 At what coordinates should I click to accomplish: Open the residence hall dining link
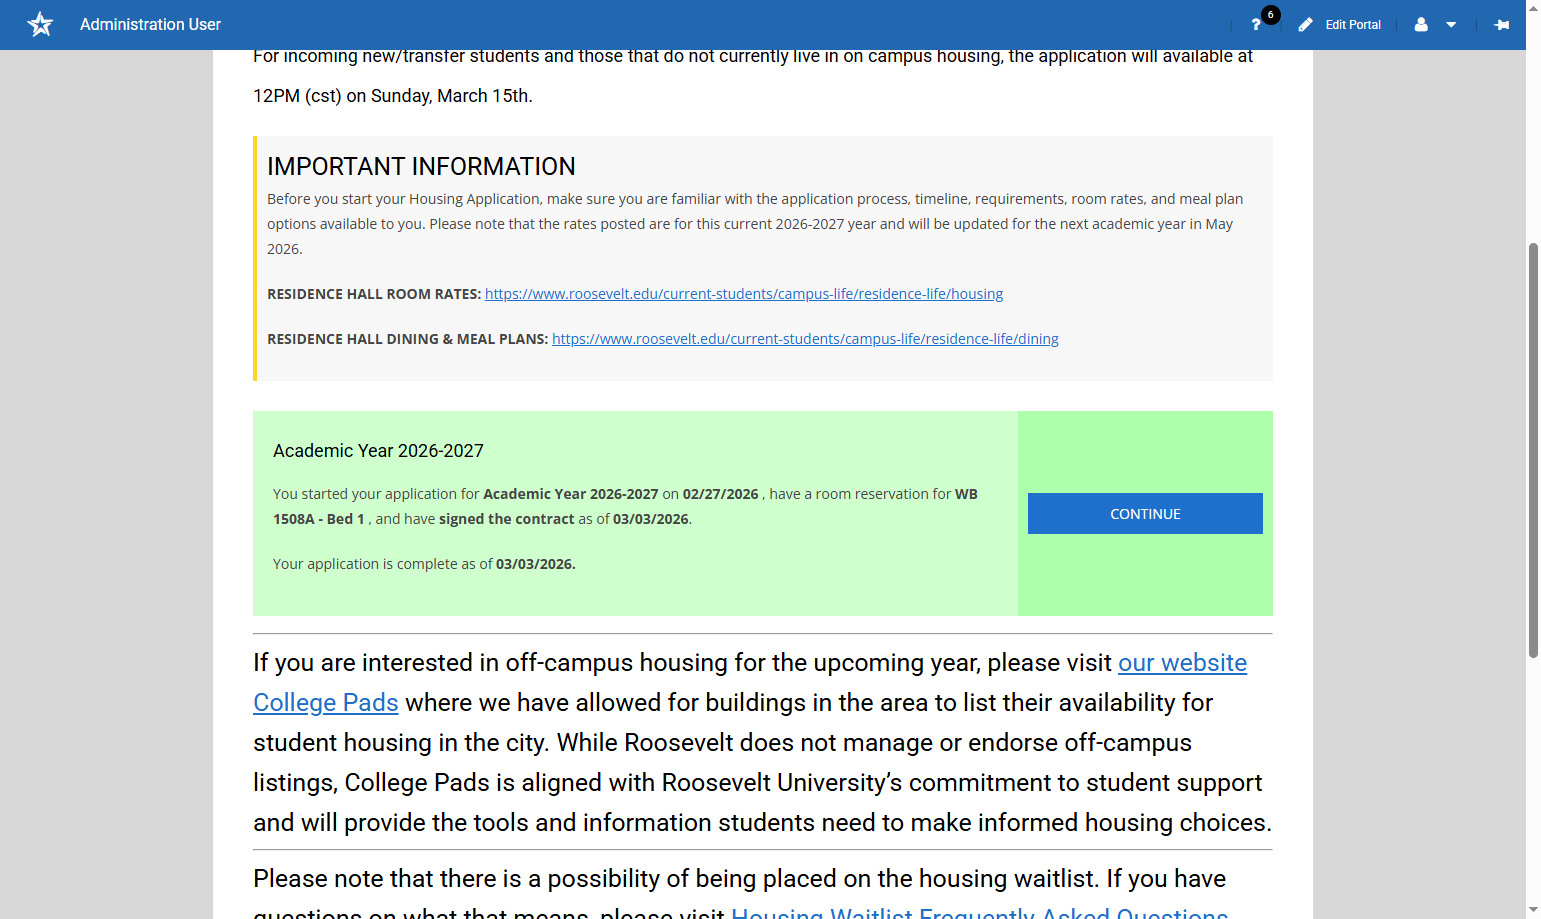805,339
